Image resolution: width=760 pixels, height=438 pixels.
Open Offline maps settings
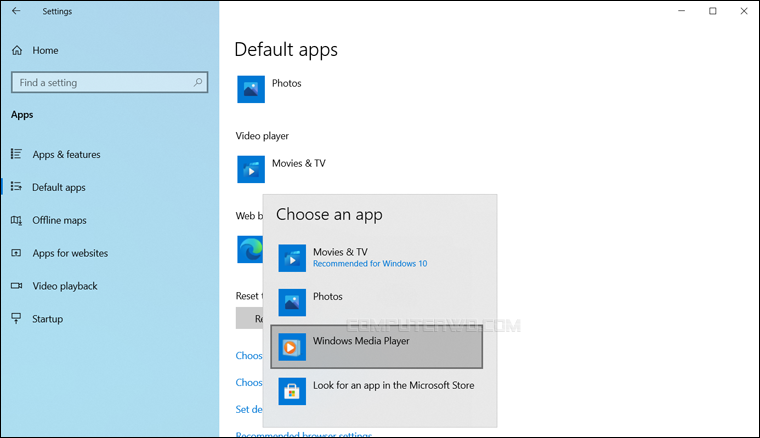pos(59,220)
